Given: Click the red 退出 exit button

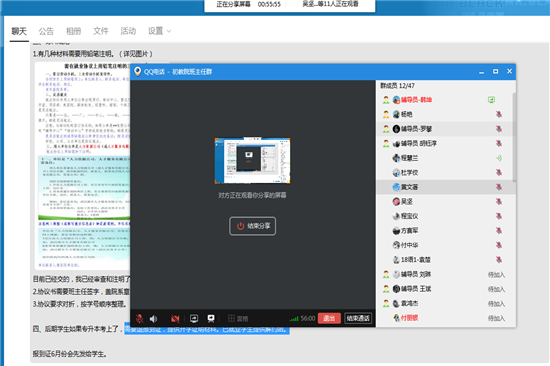Looking at the screenshot, I should (x=329, y=318).
